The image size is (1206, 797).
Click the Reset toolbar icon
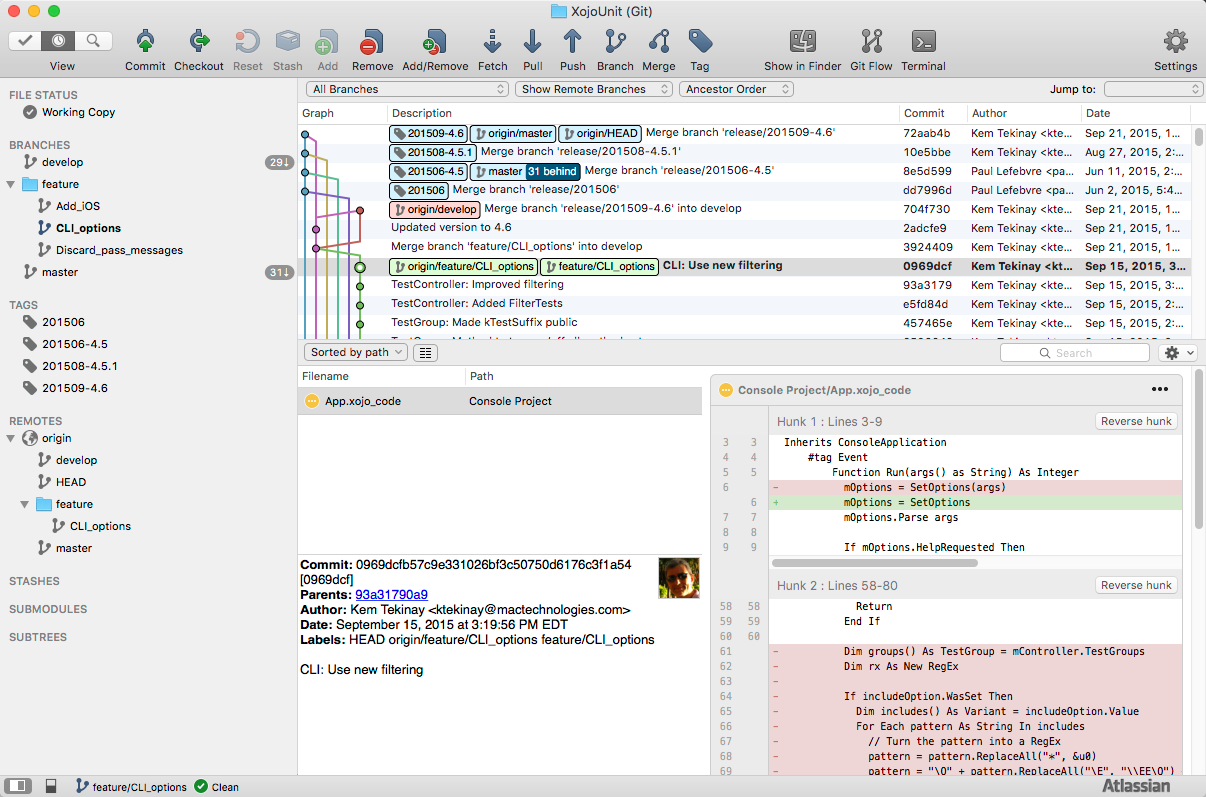247,41
